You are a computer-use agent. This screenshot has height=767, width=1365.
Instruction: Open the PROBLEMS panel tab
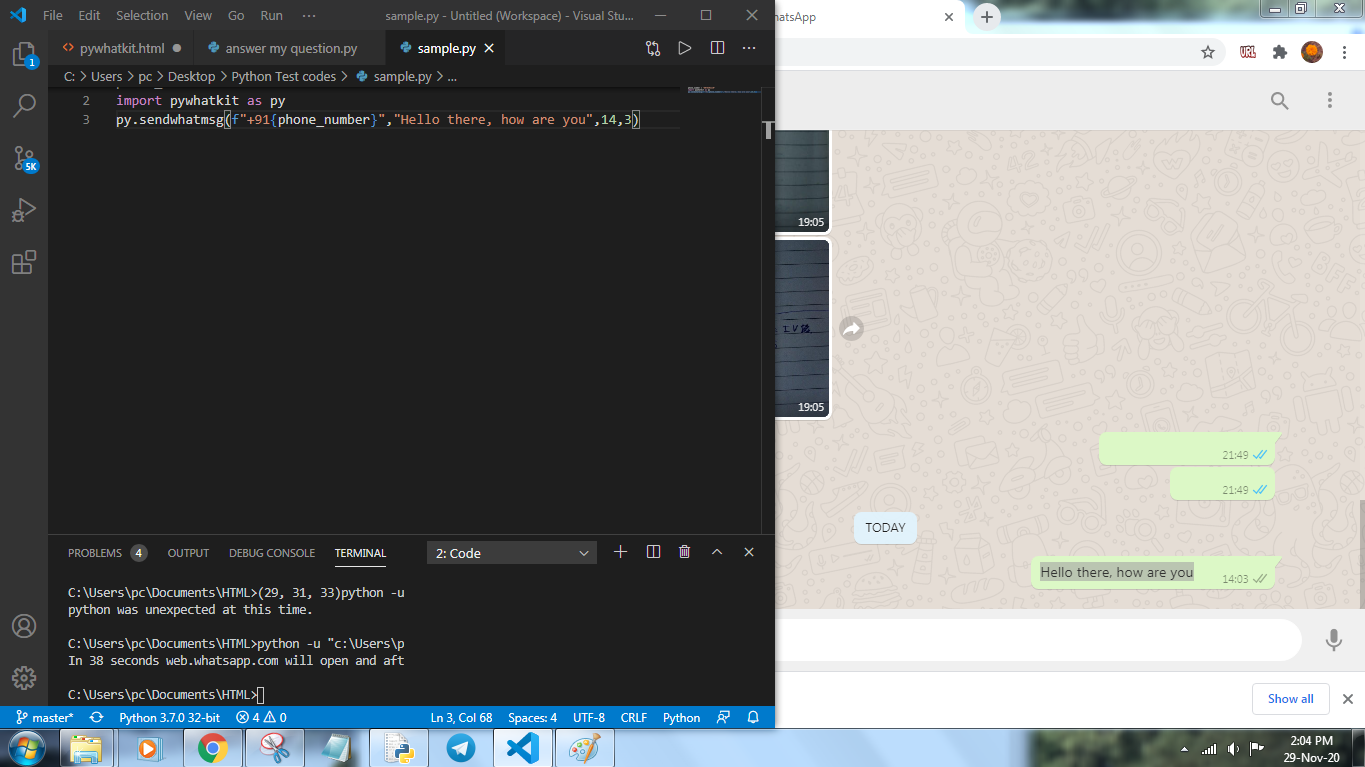(107, 553)
